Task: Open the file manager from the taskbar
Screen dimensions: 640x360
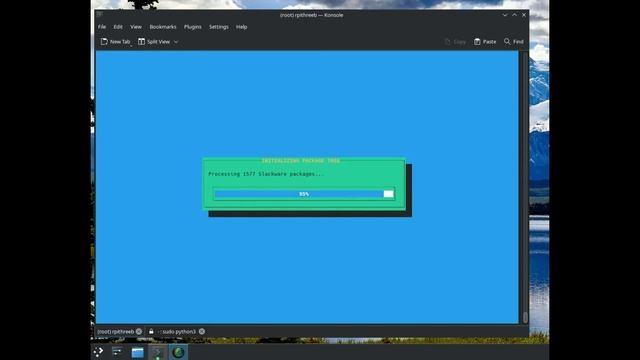Action: 138,352
